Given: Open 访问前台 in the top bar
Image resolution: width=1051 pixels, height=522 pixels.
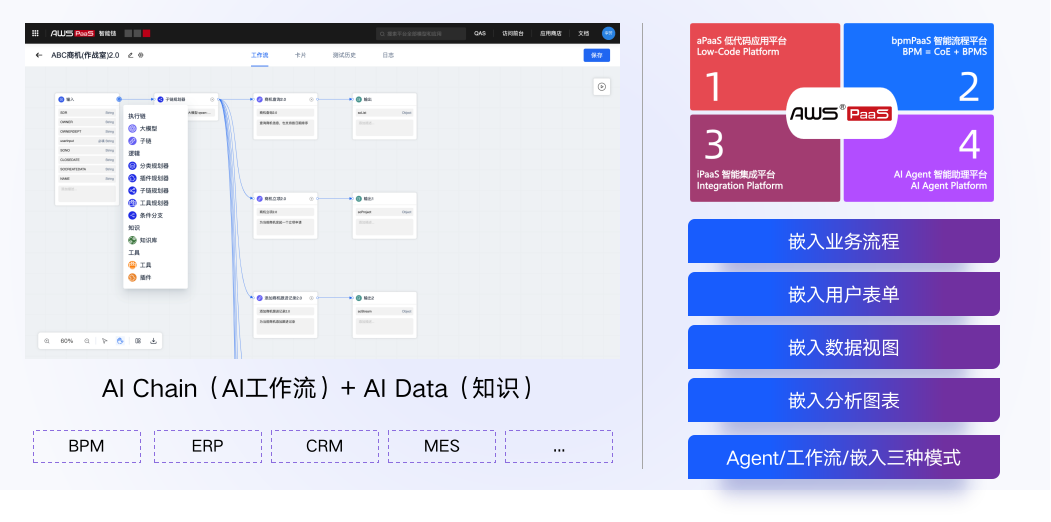Looking at the screenshot, I should [x=513, y=33].
